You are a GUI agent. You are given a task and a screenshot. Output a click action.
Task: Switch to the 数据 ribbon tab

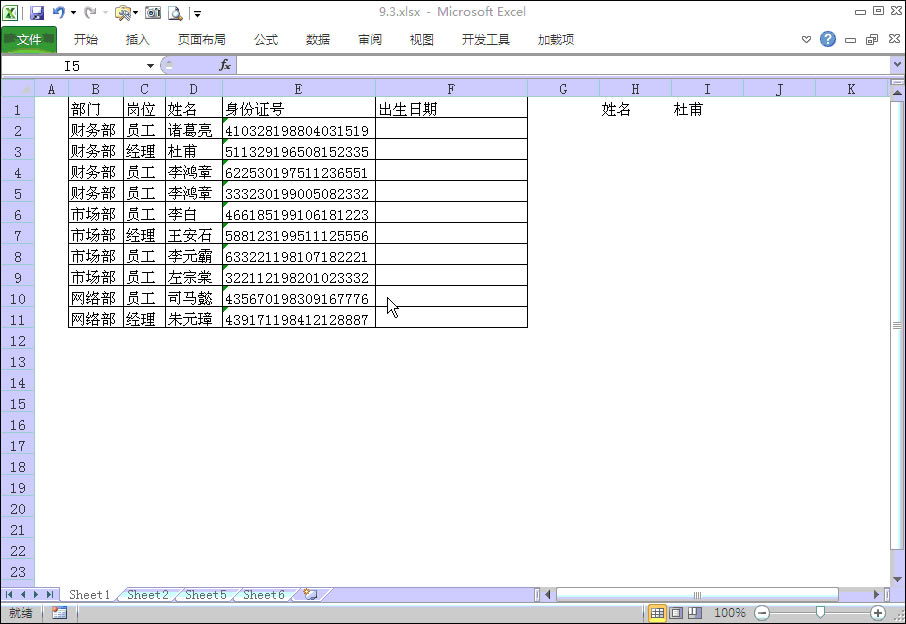pos(318,39)
